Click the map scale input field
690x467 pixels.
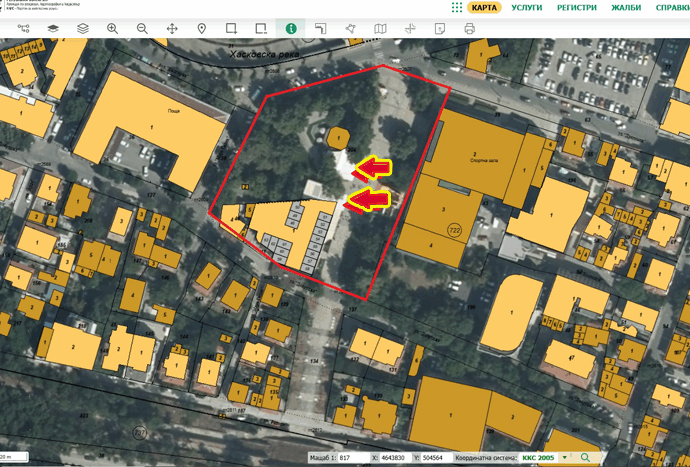pos(353,457)
